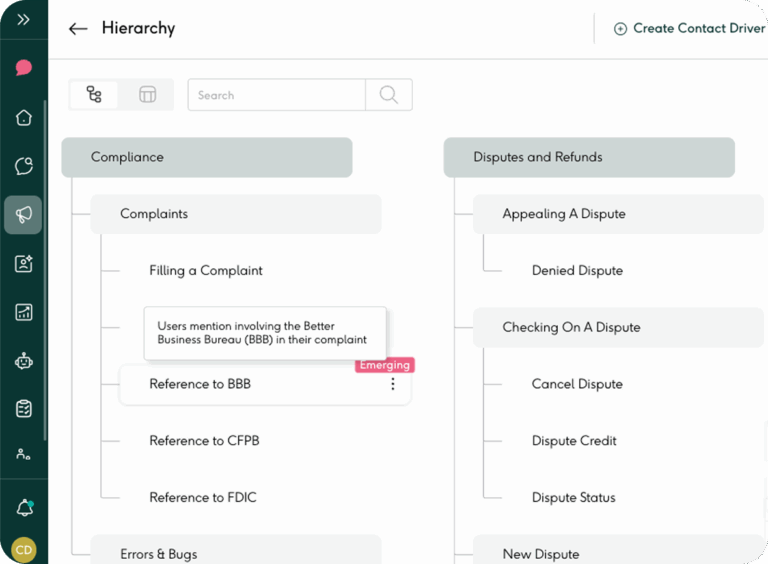Switch to hierarchy tree view
This screenshot has width=768, height=564.
pos(94,95)
